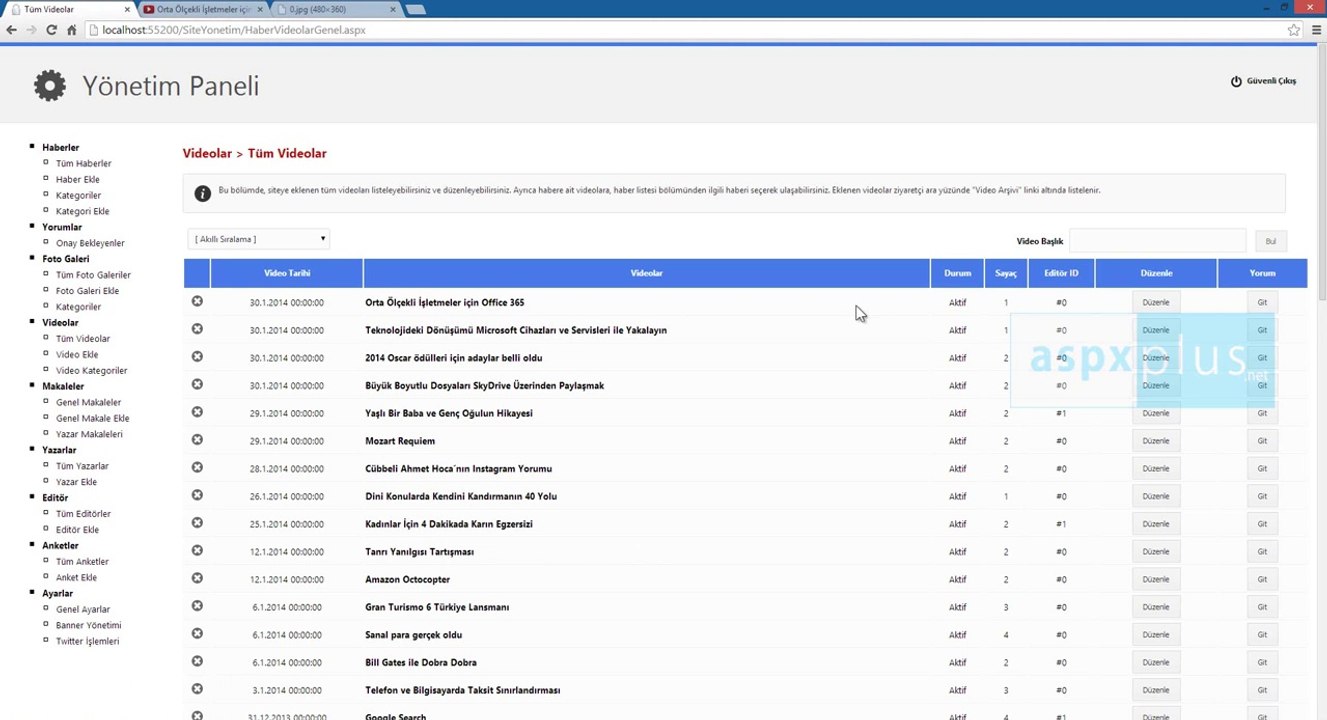Open 'Banner Yönetimi' under Ayarlar

coord(88,625)
